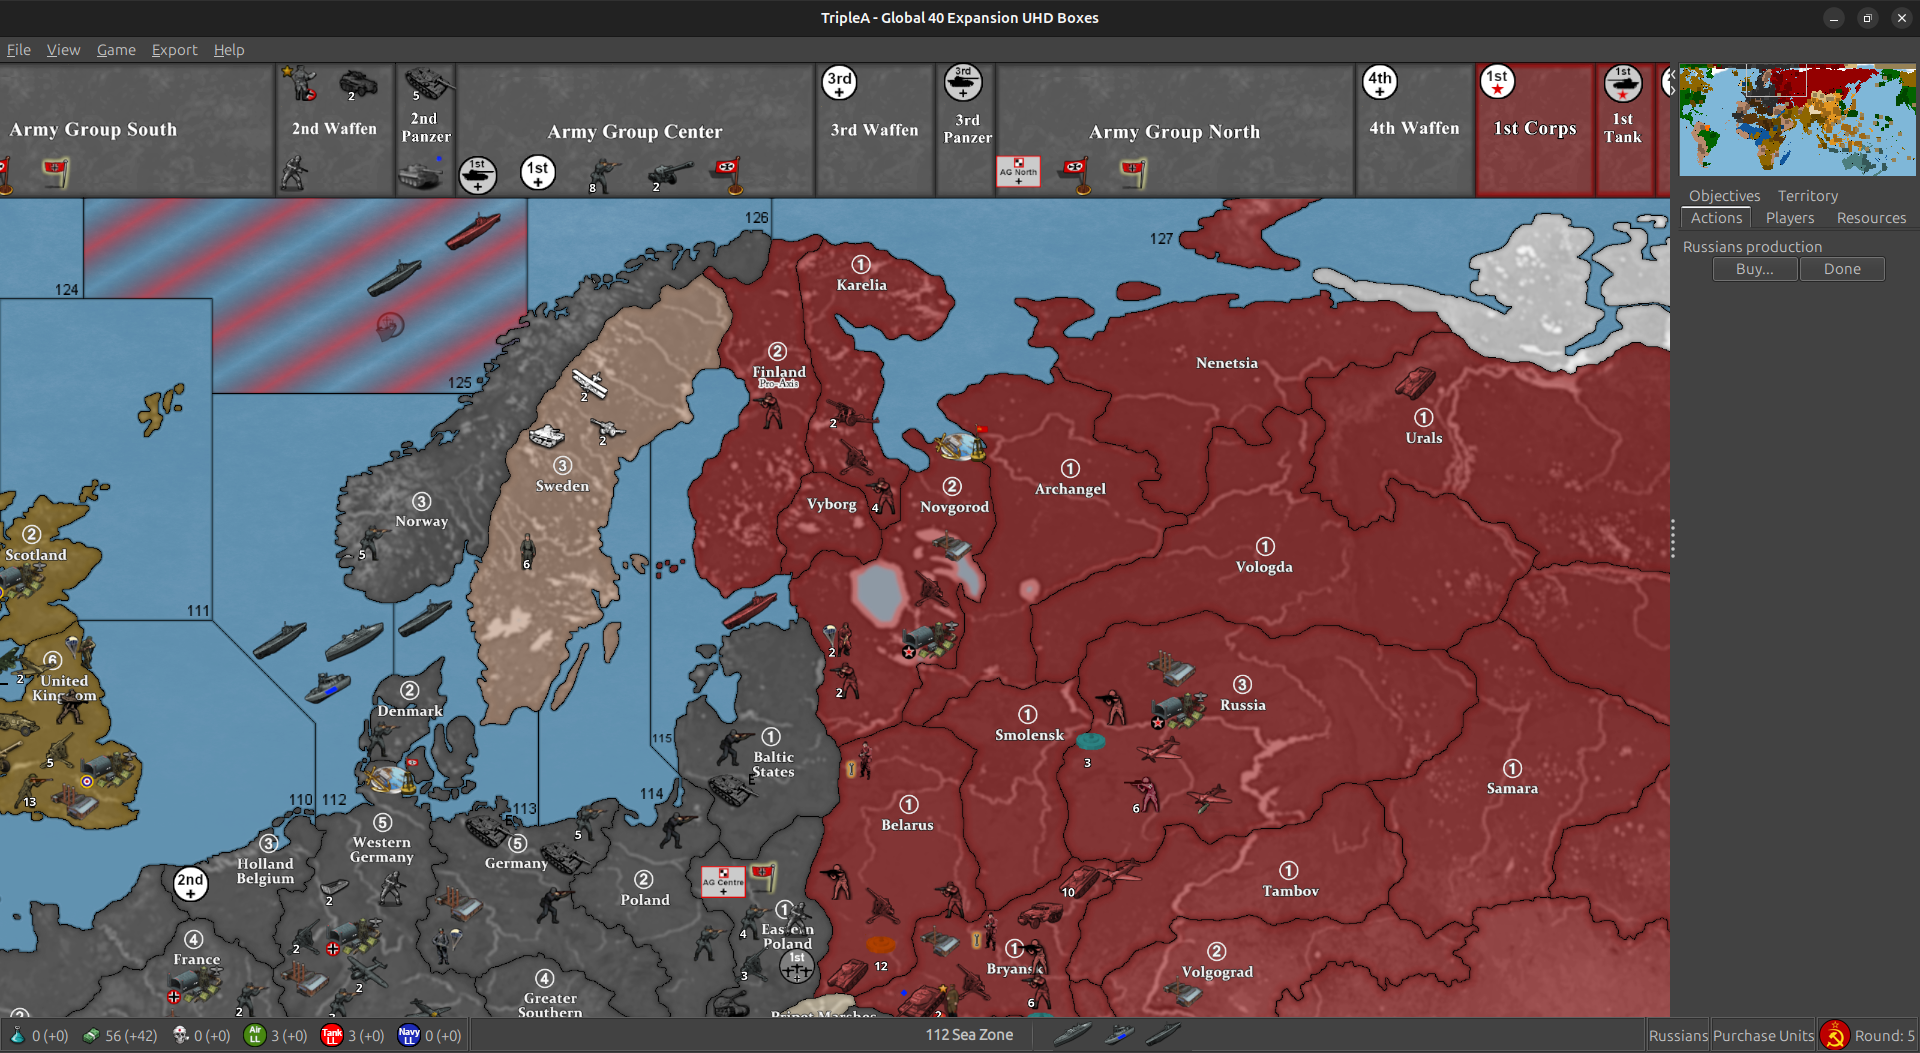
Task: Click the 4th marker in 4th Waffen box
Action: tap(1380, 83)
